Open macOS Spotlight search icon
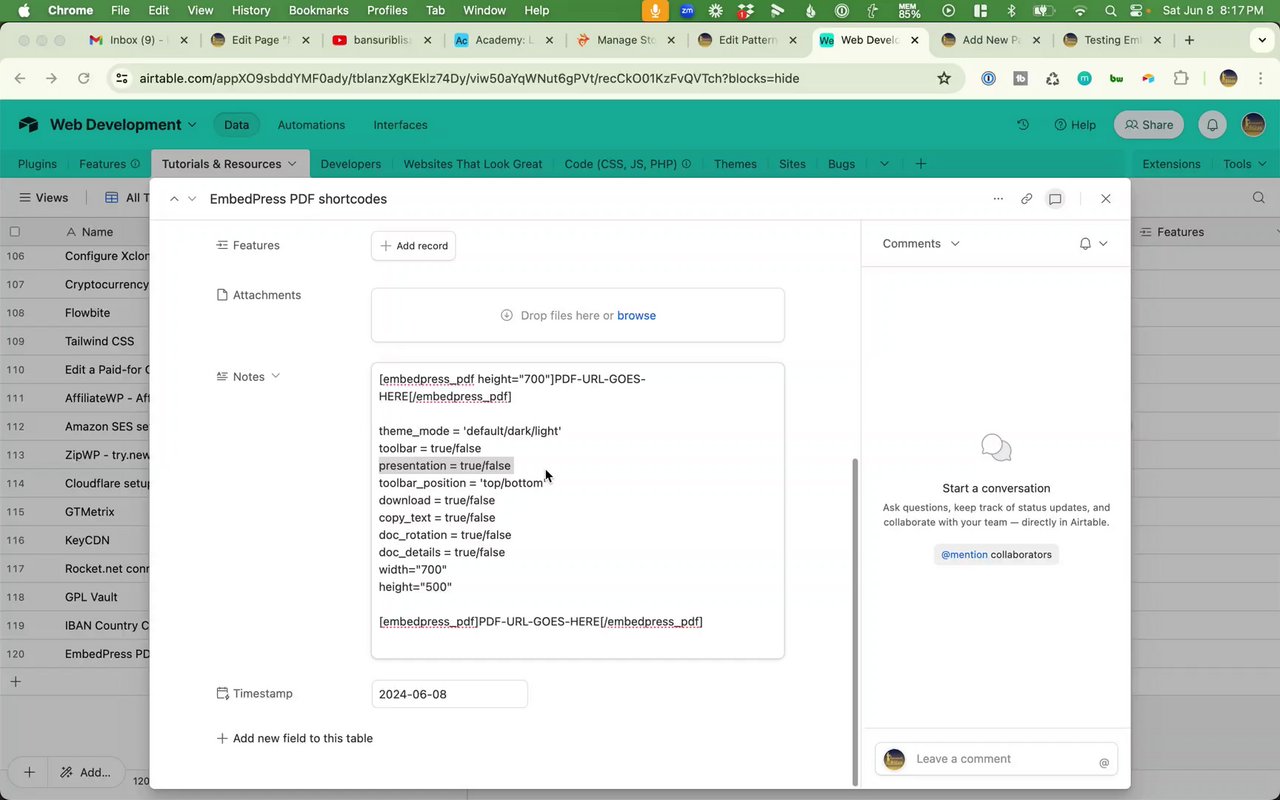The height and width of the screenshot is (800, 1280). (x=1111, y=10)
